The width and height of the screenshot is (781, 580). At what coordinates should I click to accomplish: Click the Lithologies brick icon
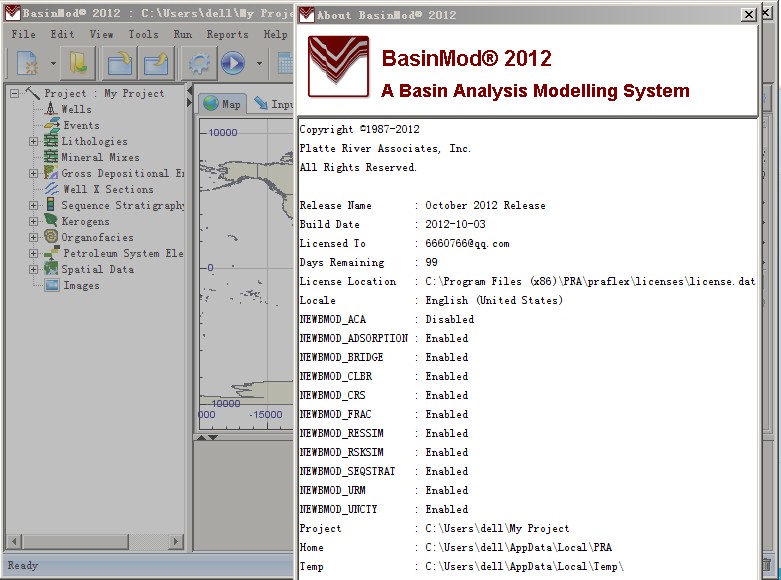[51, 141]
